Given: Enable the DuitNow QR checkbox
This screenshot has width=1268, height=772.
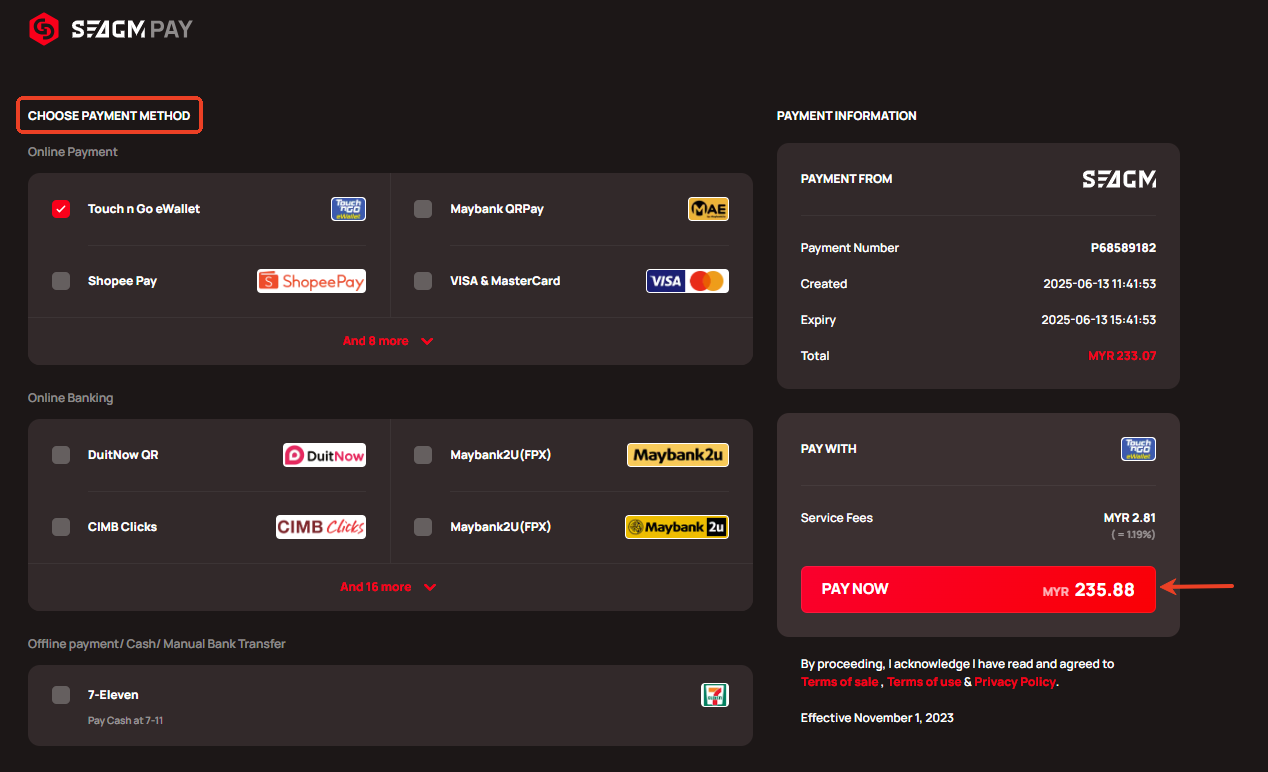Looking at the screenshot, I should click(61, 455).
